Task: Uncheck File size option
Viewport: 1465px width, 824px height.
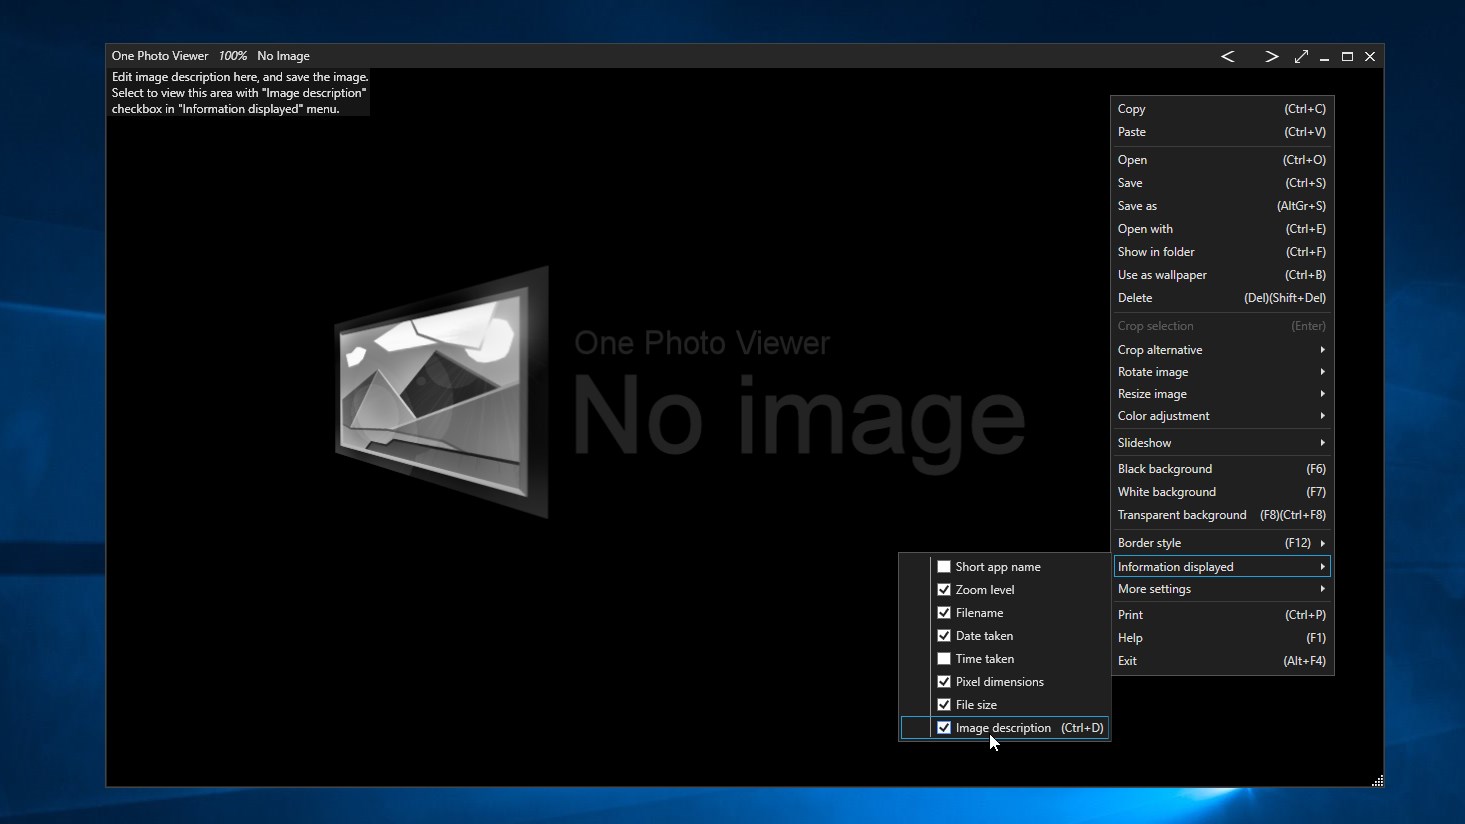Action: click(944, 705)
